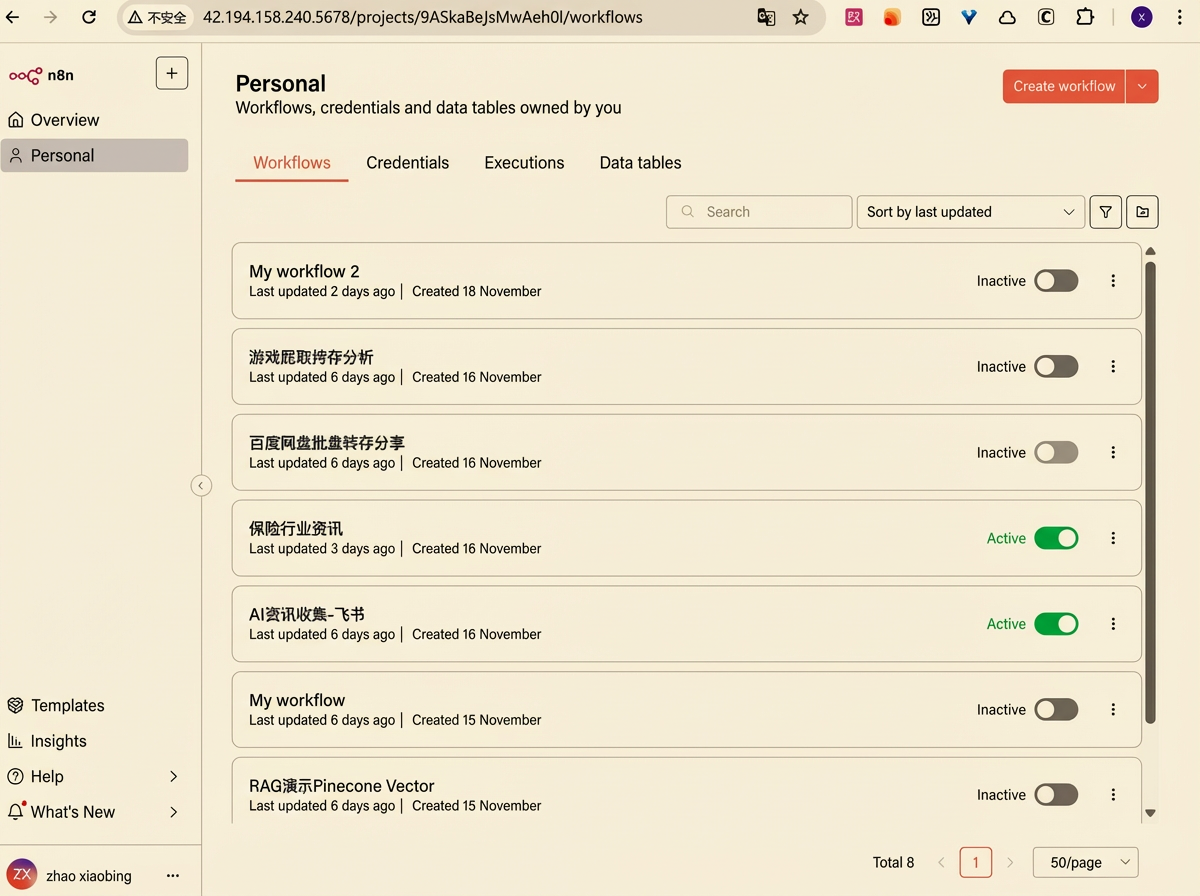Deactivate the 保险行业资讯 workflow toggle
This screenshot has height=896, width=1200.
point(1056,538)
